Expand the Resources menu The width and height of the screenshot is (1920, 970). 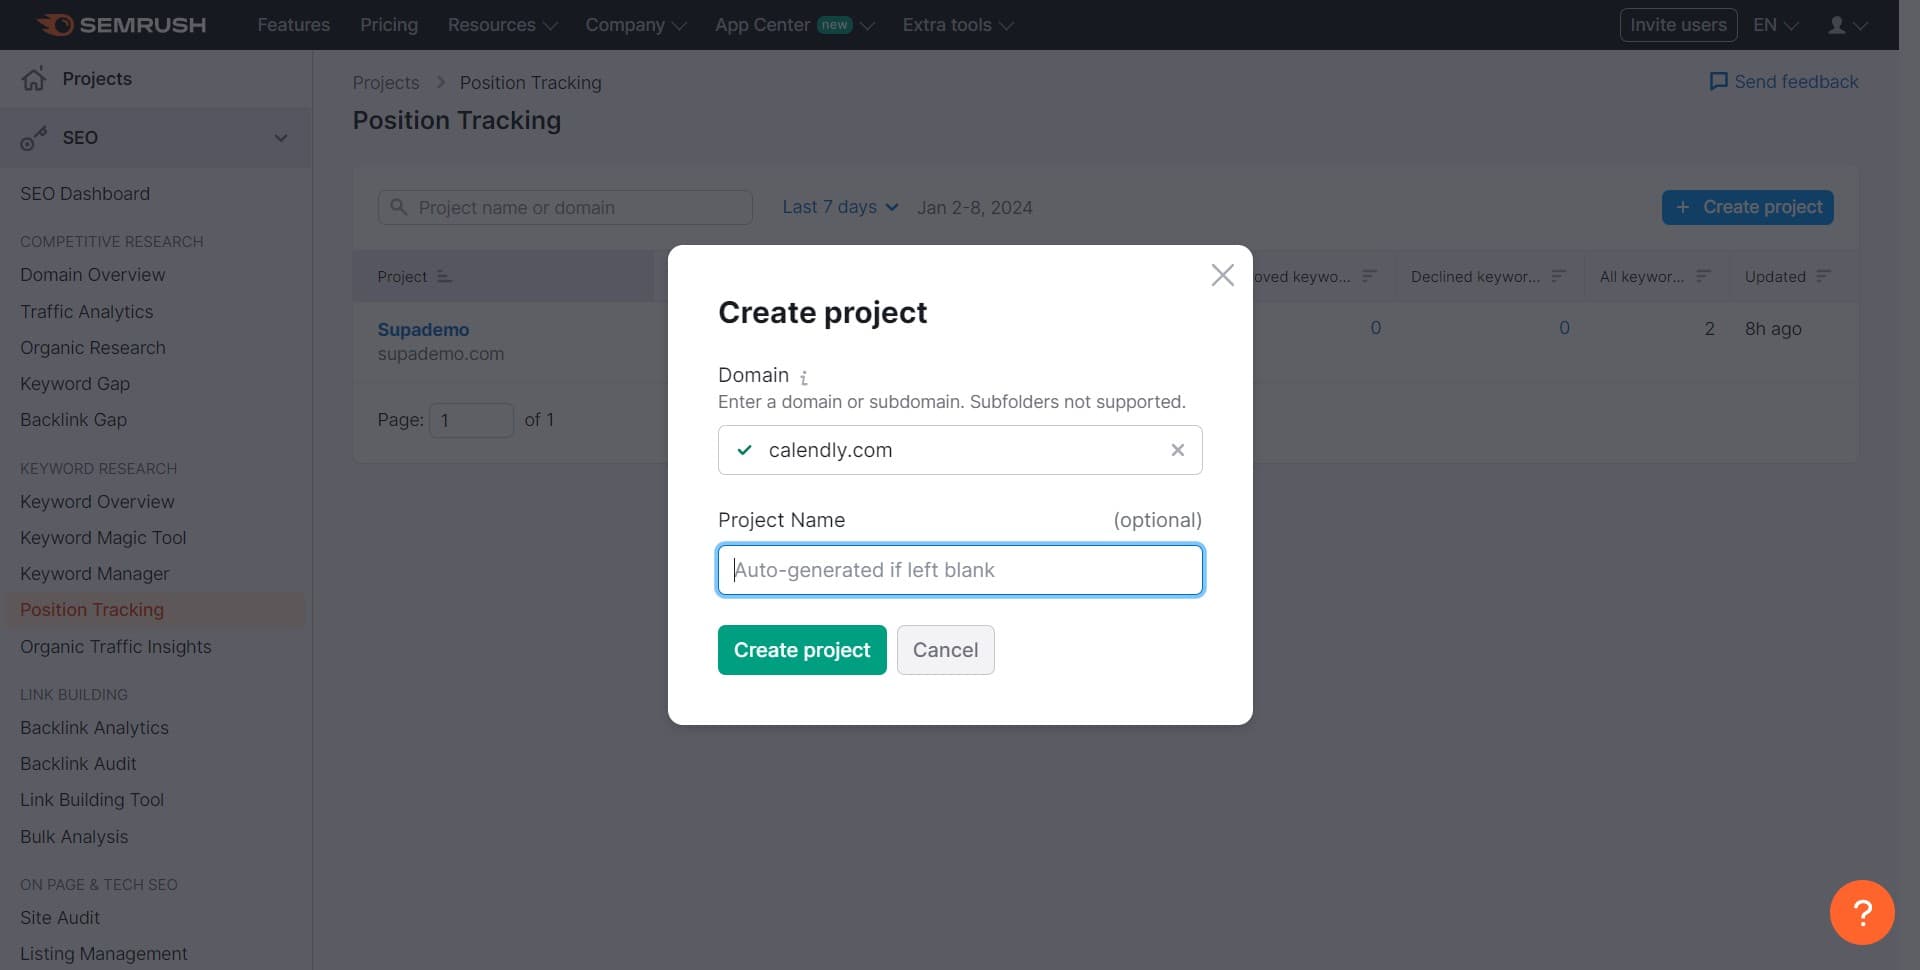pos(502,25)
